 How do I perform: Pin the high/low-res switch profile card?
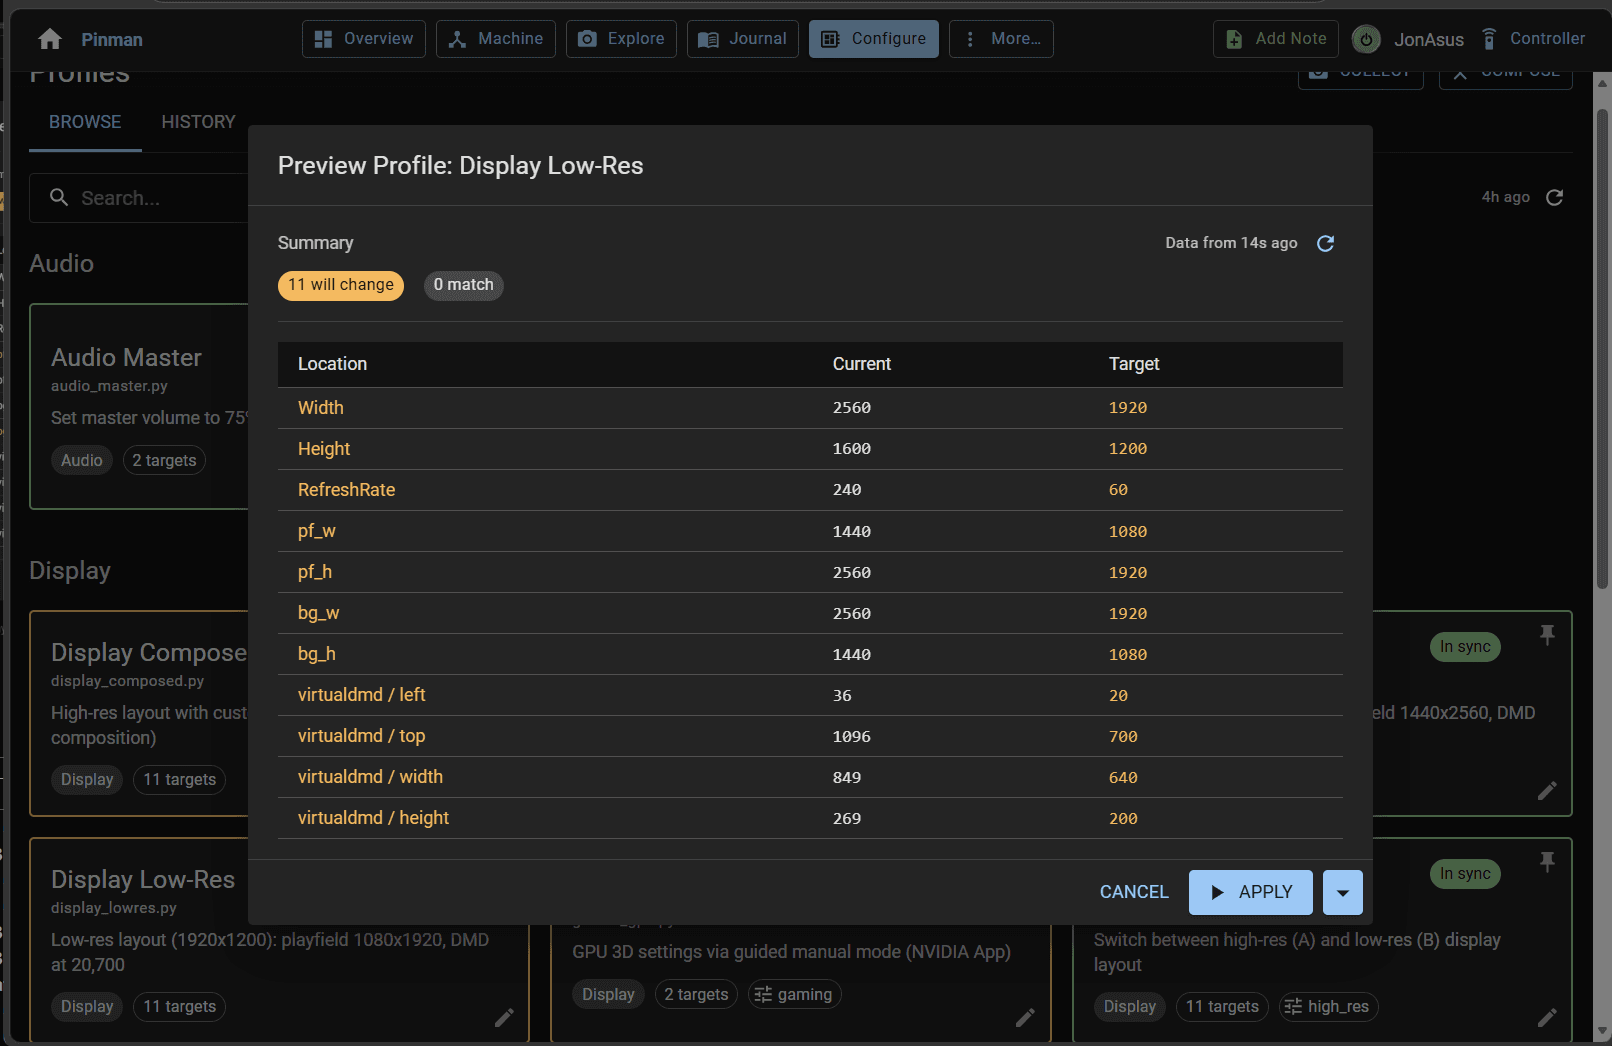1547,862
